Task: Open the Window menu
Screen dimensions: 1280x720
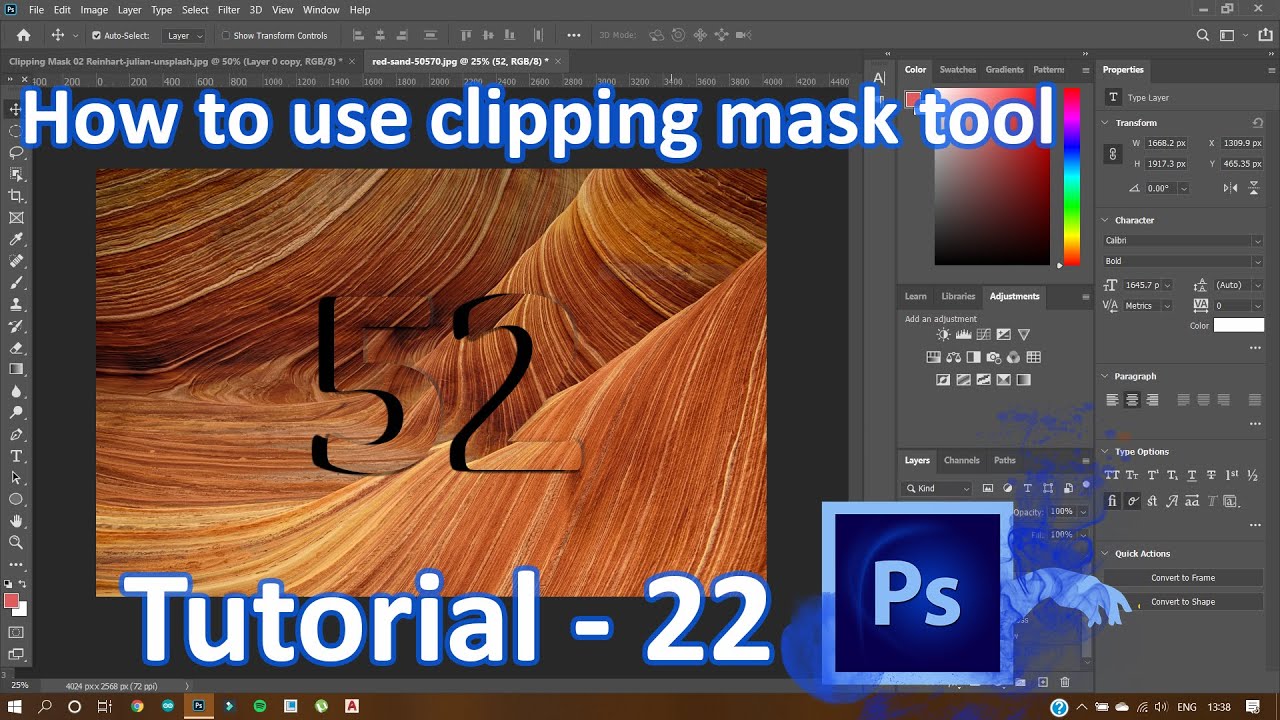Action: (x=321, y=9)
